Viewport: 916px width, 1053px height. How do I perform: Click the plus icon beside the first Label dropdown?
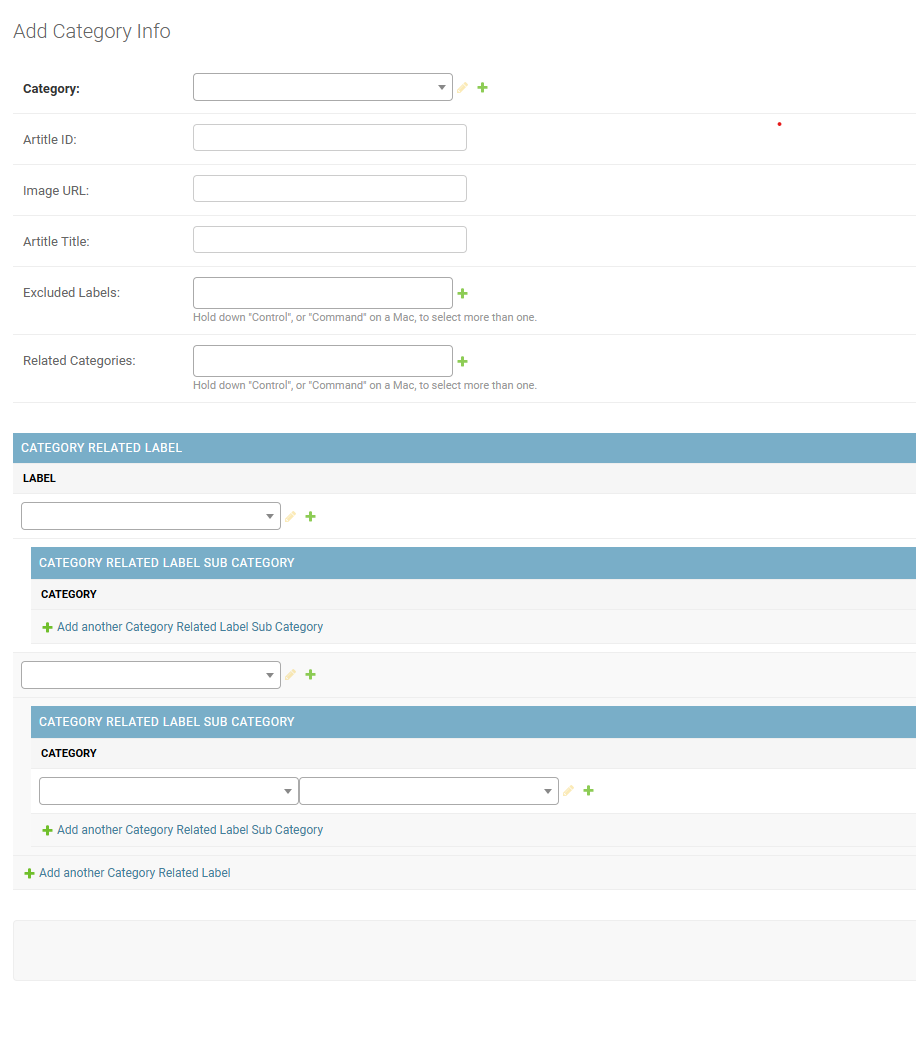310,516
